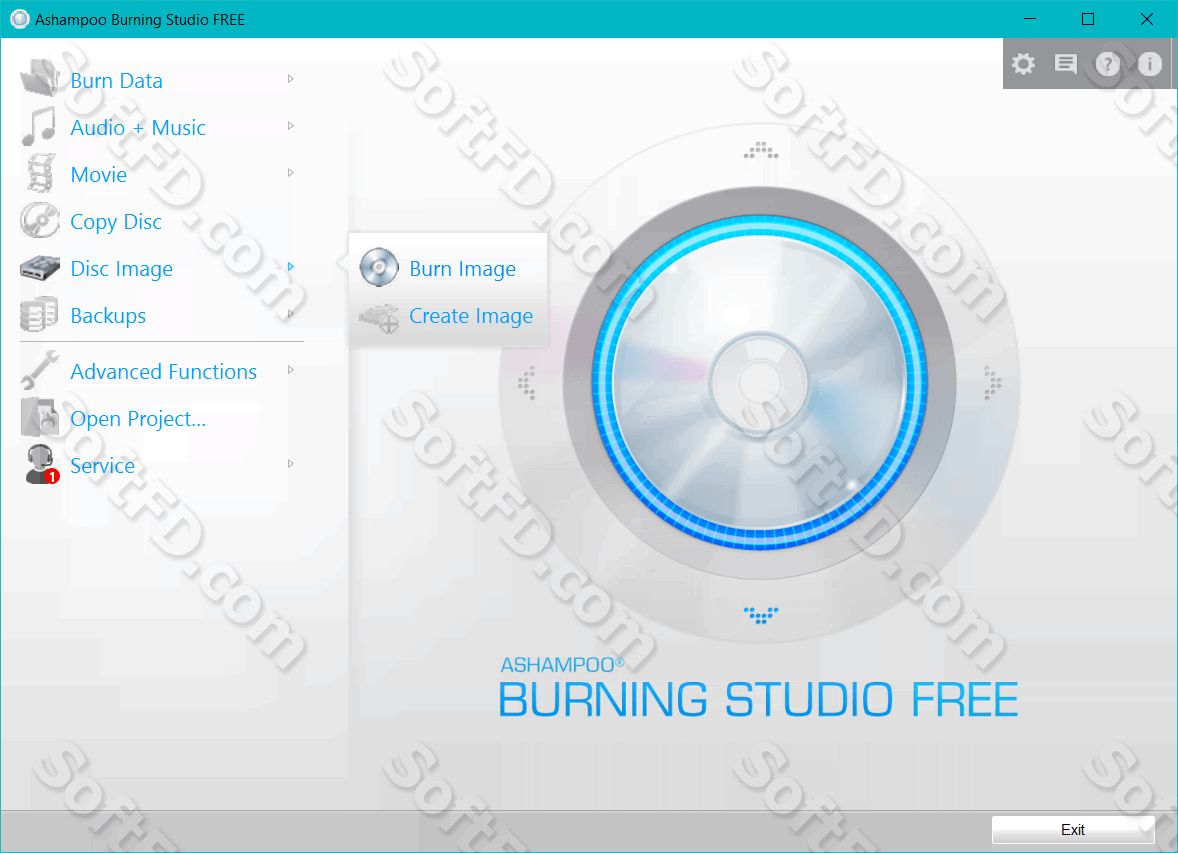Viewport: 1178px width, 853px height.
Task: Click the Disc Image drive icon
Action: pyautogui.click(x=40, y=268)
